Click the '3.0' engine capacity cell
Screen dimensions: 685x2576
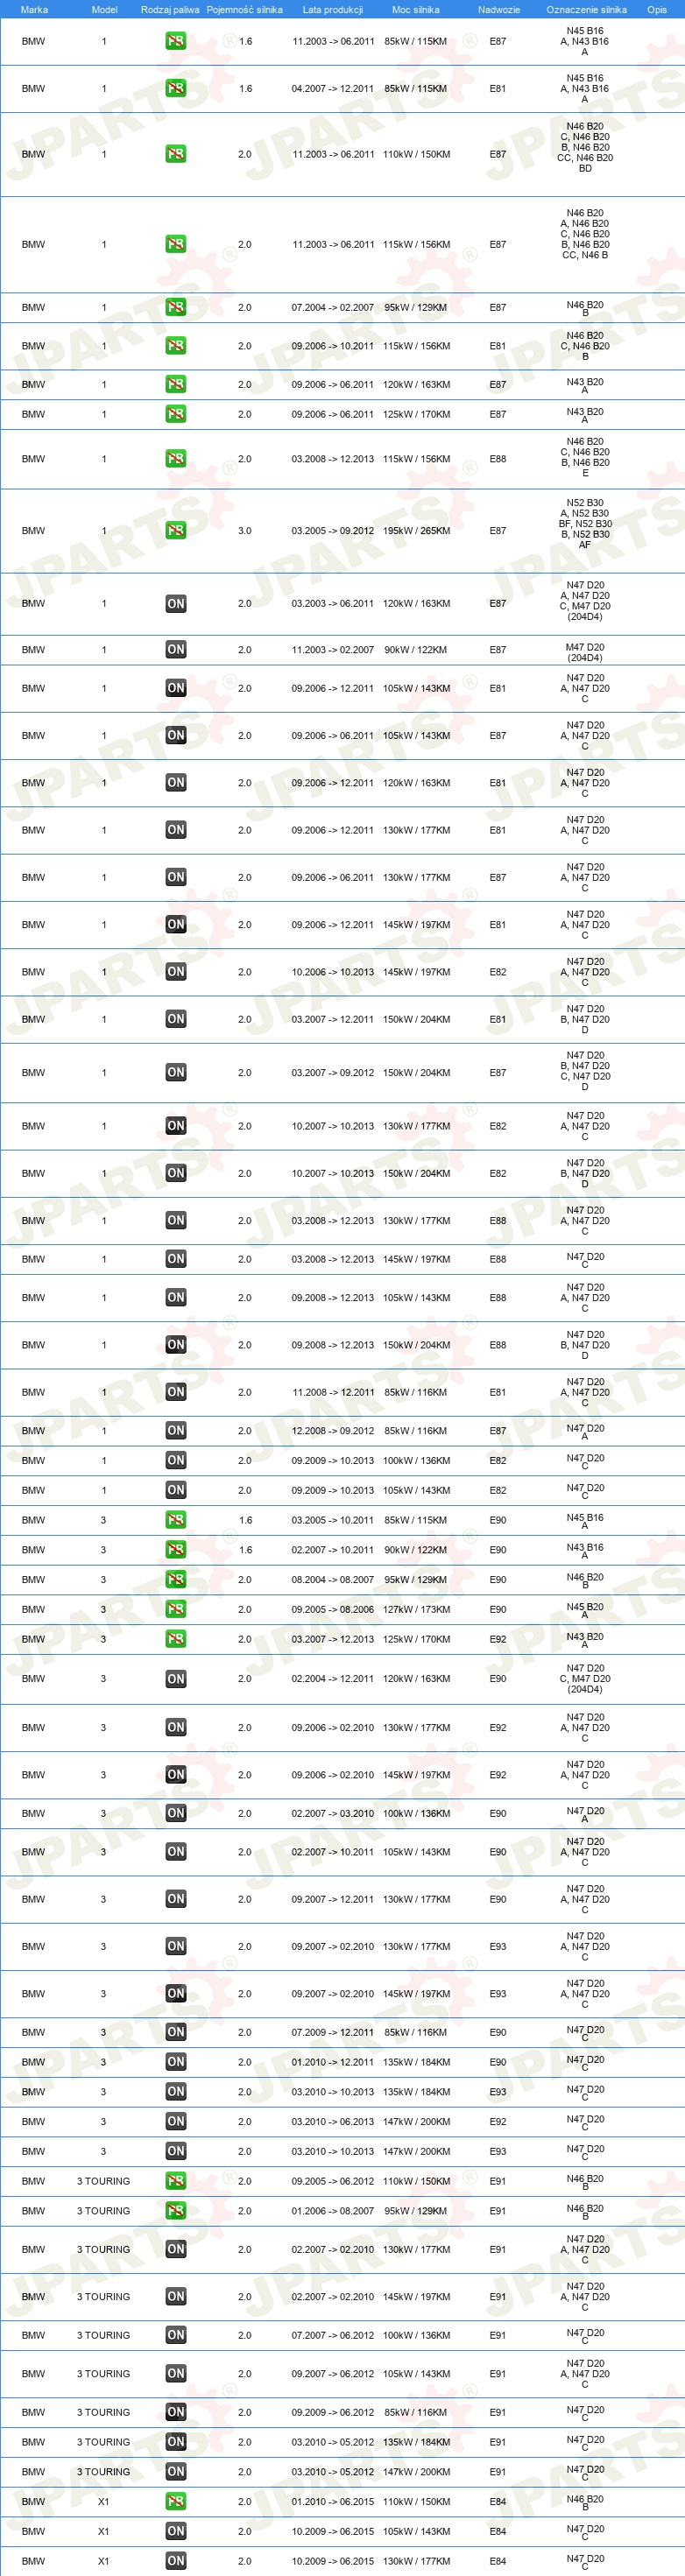click(x=245, y=531)
